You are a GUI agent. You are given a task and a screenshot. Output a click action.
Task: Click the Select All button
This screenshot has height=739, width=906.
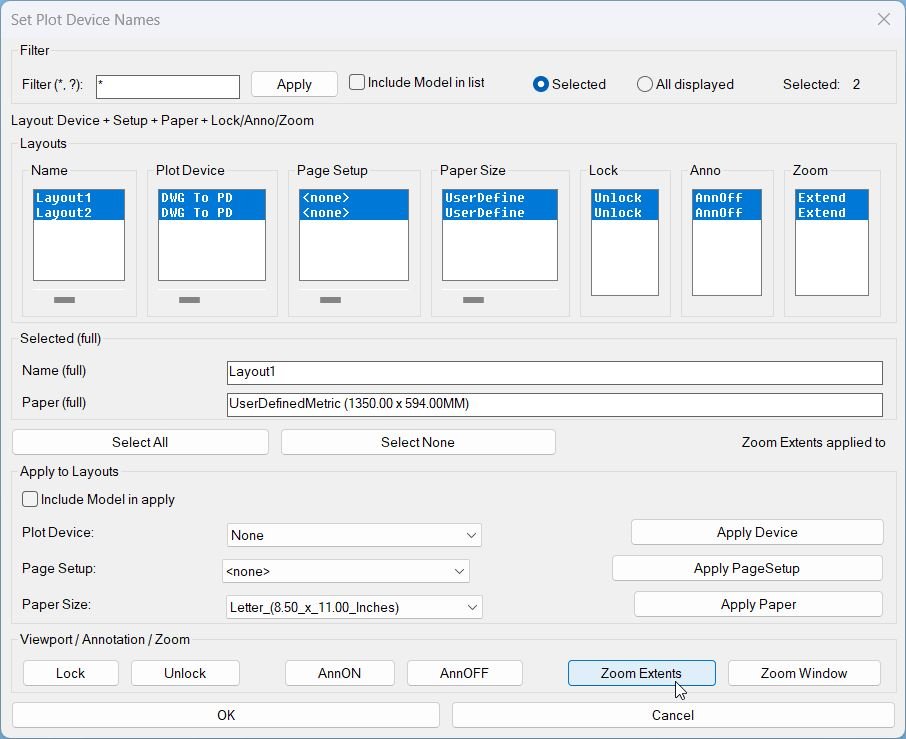140,442
